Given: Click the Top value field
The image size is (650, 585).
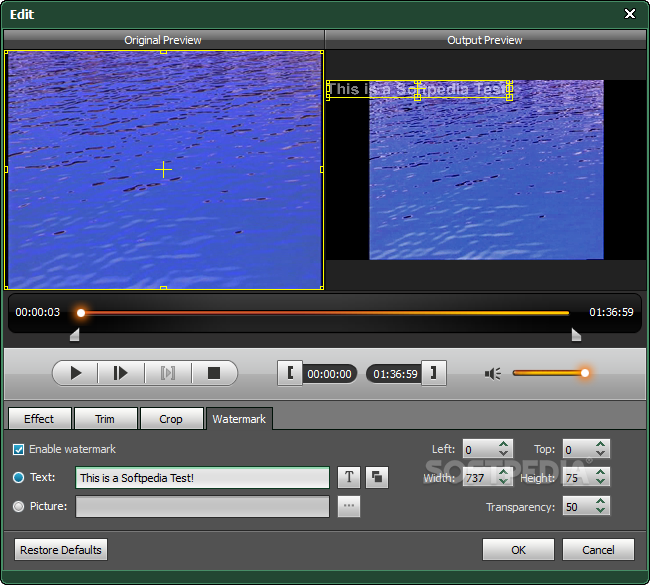Looking at the screenshot, I should pyautogui.click(x=579, y=449).
